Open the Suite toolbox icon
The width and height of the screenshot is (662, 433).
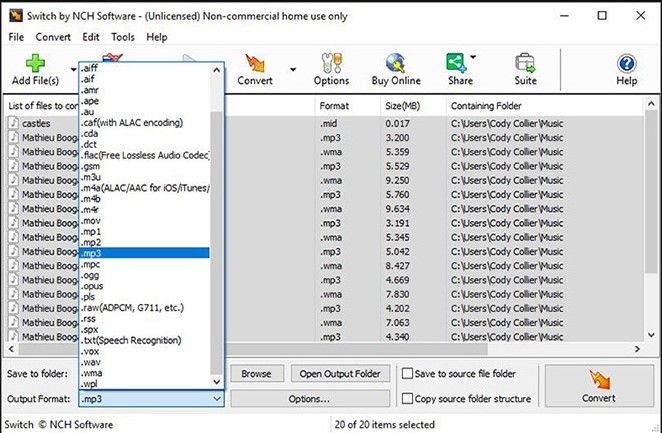pos(525,63)
